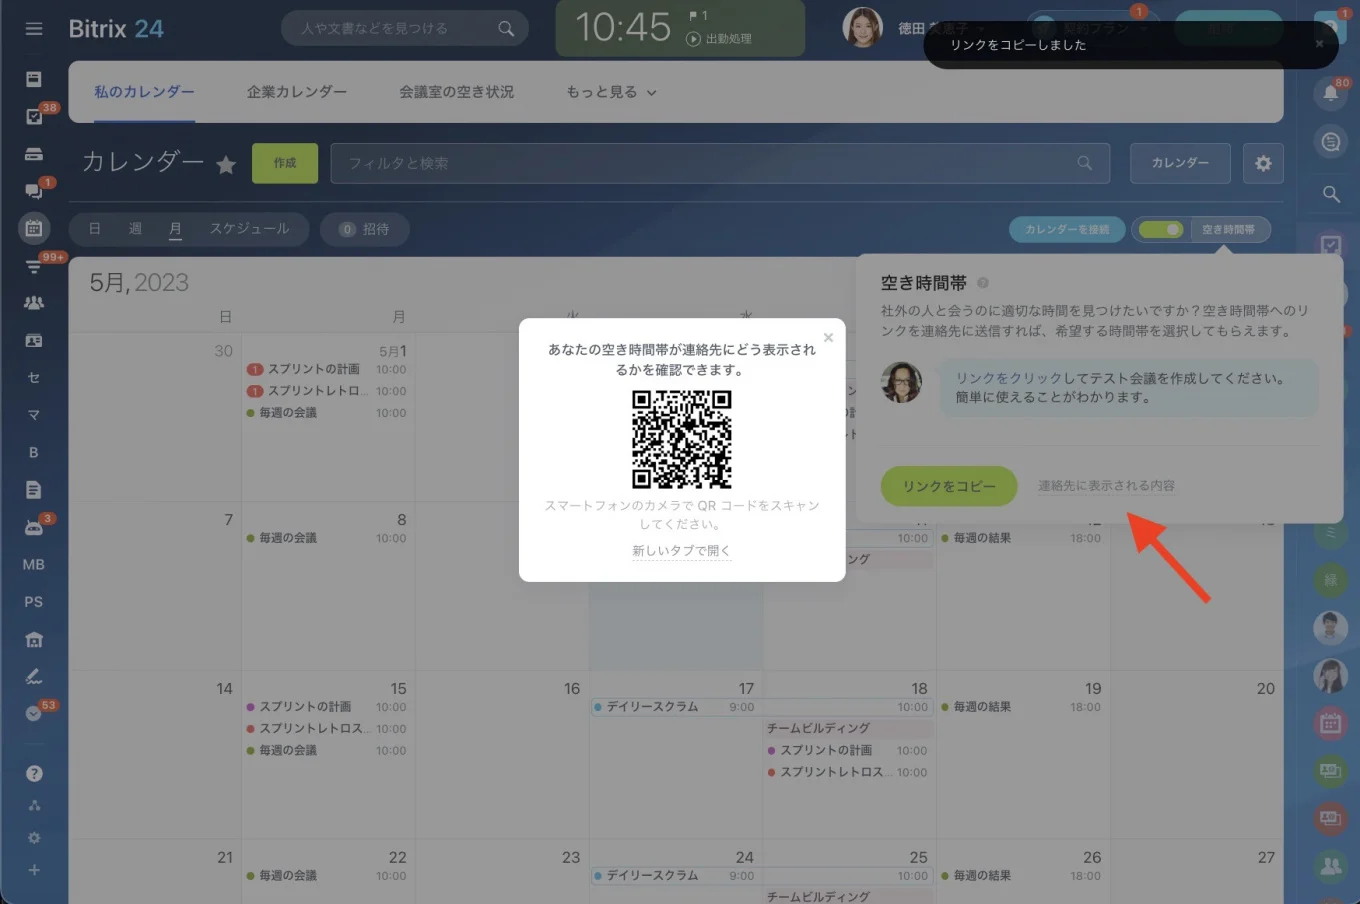The width and height of the screenshot is (1360, 904).
Task: Open the contact card sidebar icon
Action: click(x=34, y=341)
